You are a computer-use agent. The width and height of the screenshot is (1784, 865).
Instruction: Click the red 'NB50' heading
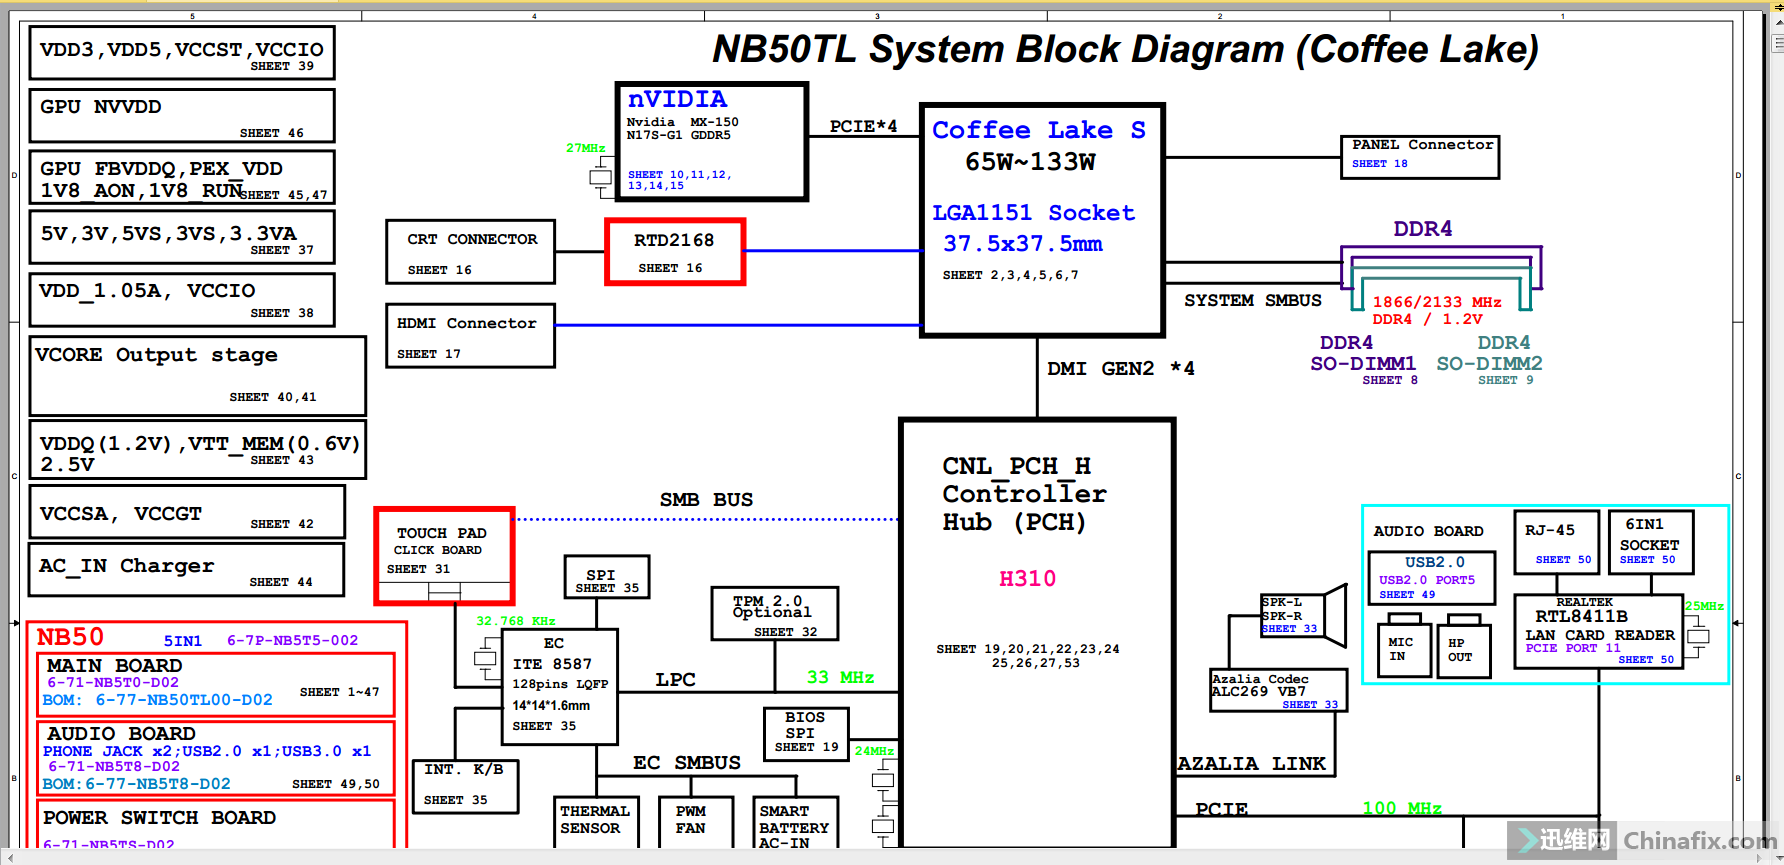tap(70, 637)
